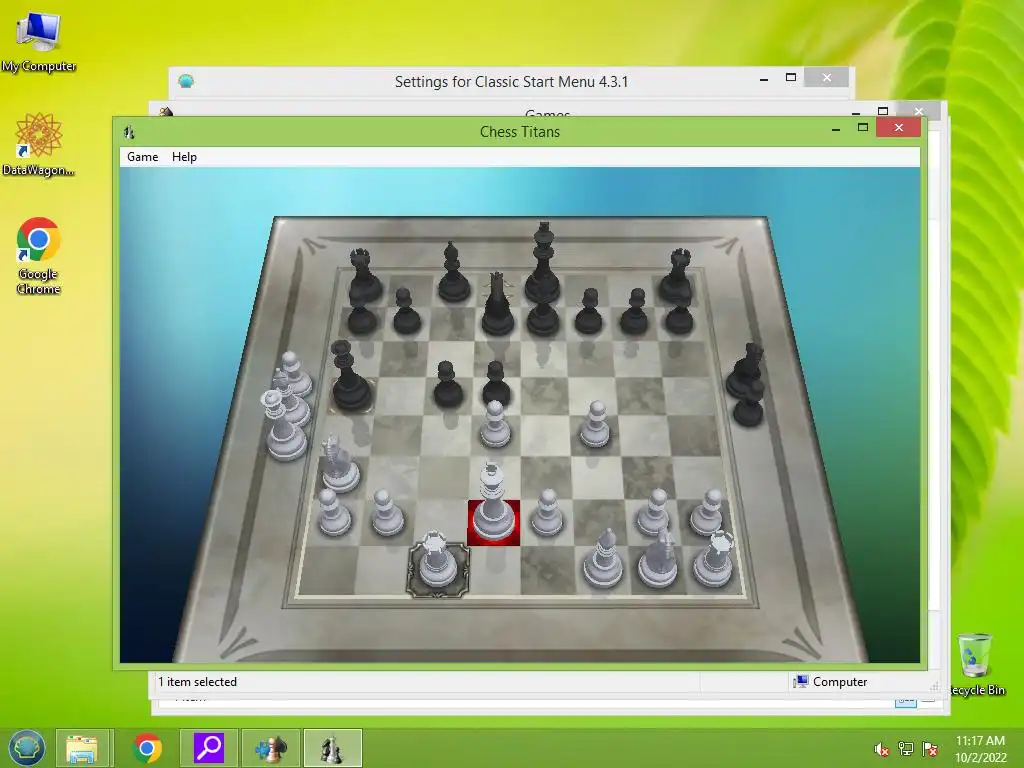Select the white pawn on g2

654,513
